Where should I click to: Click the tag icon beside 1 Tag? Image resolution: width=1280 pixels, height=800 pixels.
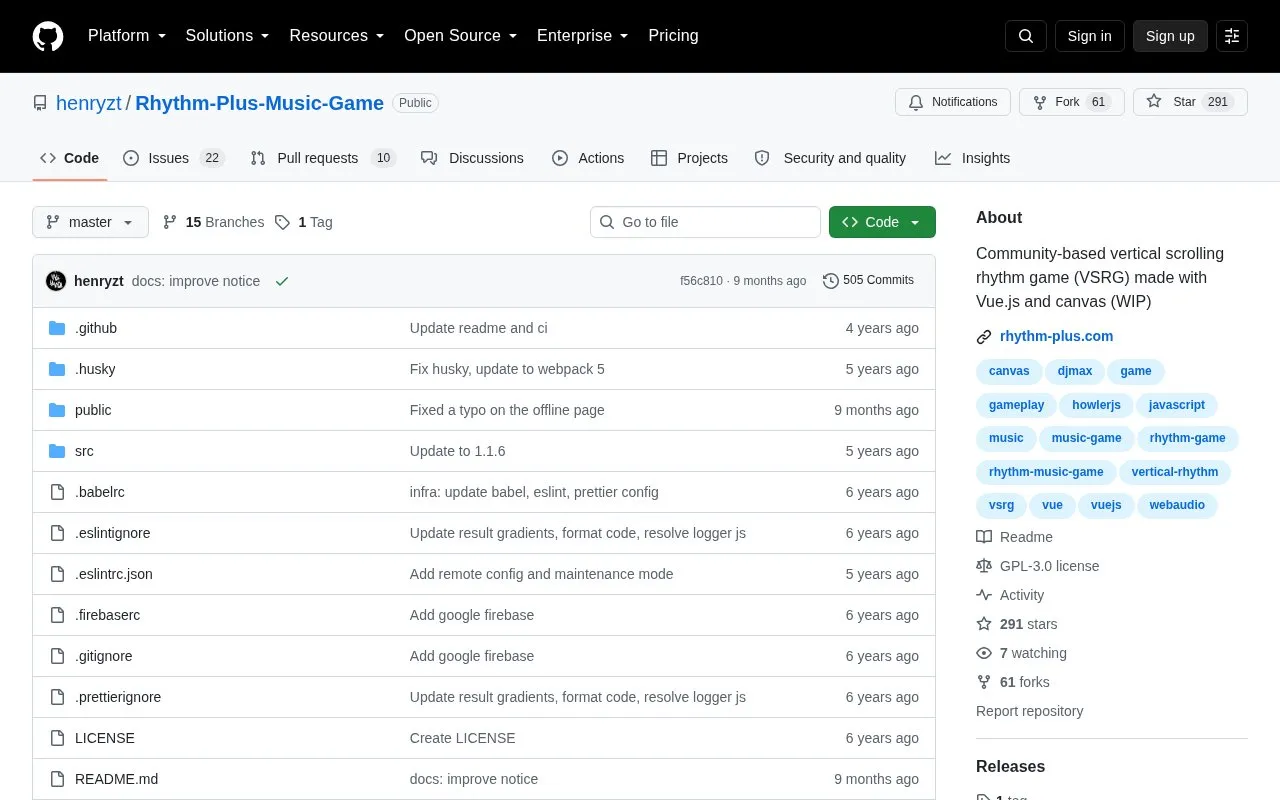tap(283, 222)
